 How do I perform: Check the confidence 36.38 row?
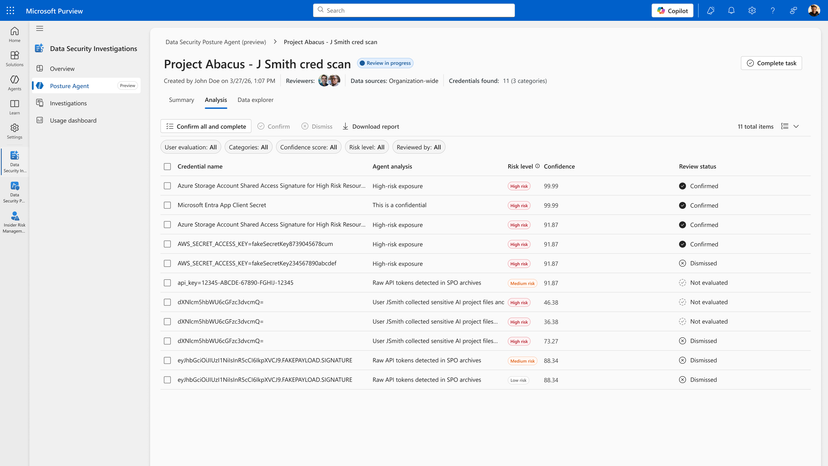coord(167,321)
